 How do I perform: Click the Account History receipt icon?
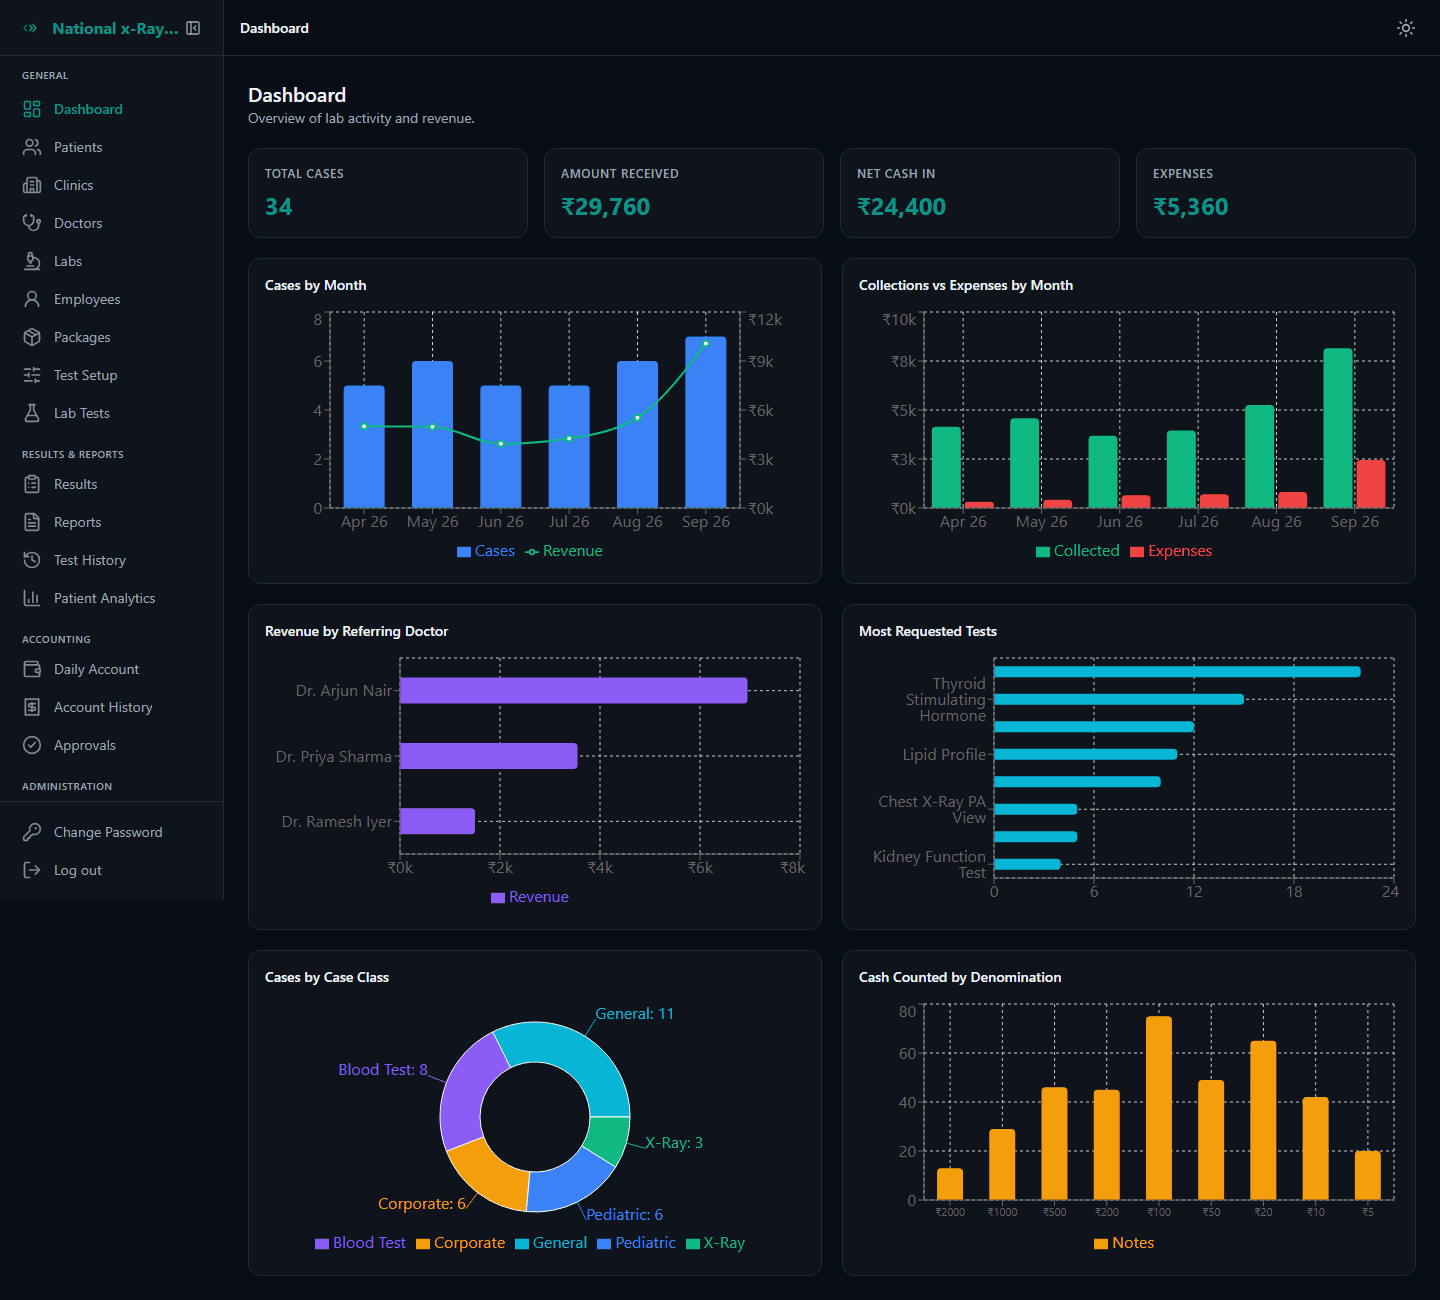point(32,707)
